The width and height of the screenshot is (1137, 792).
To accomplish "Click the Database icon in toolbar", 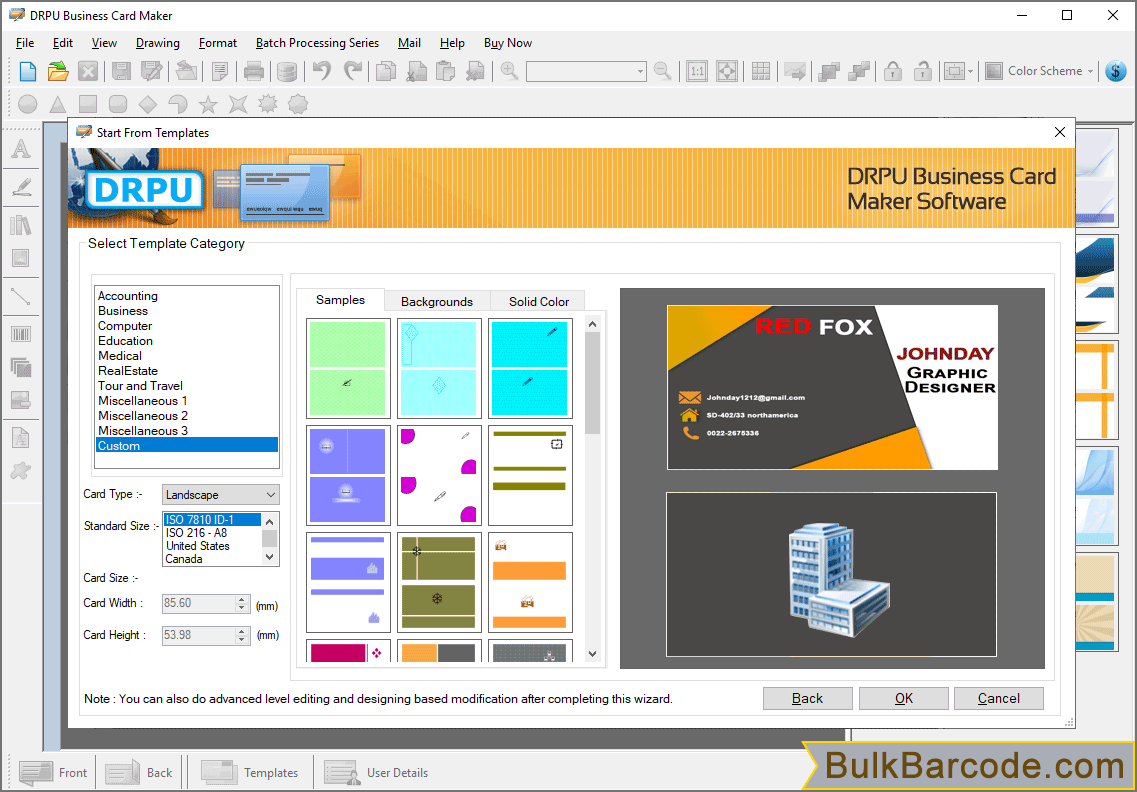I will pos(287,71).
